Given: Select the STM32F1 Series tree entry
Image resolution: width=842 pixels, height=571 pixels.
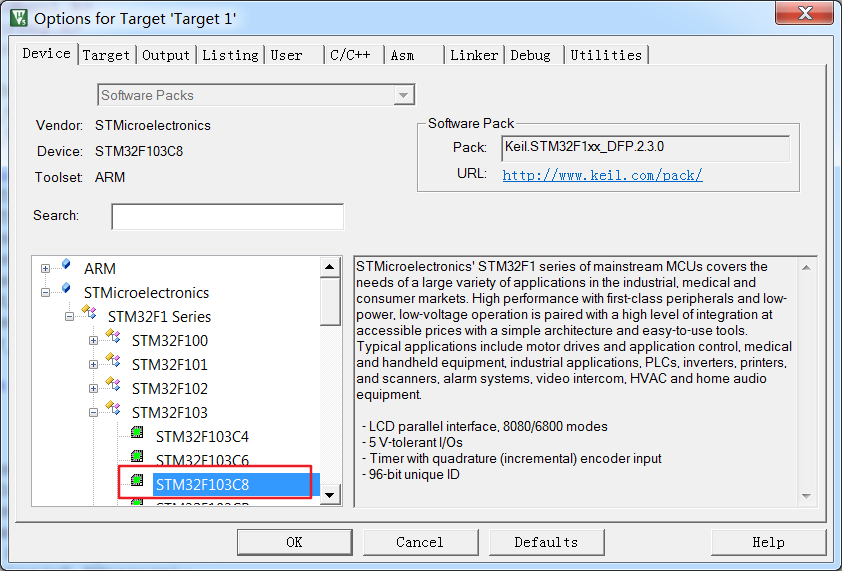Looking at the screenshot, I should (159, 317).
